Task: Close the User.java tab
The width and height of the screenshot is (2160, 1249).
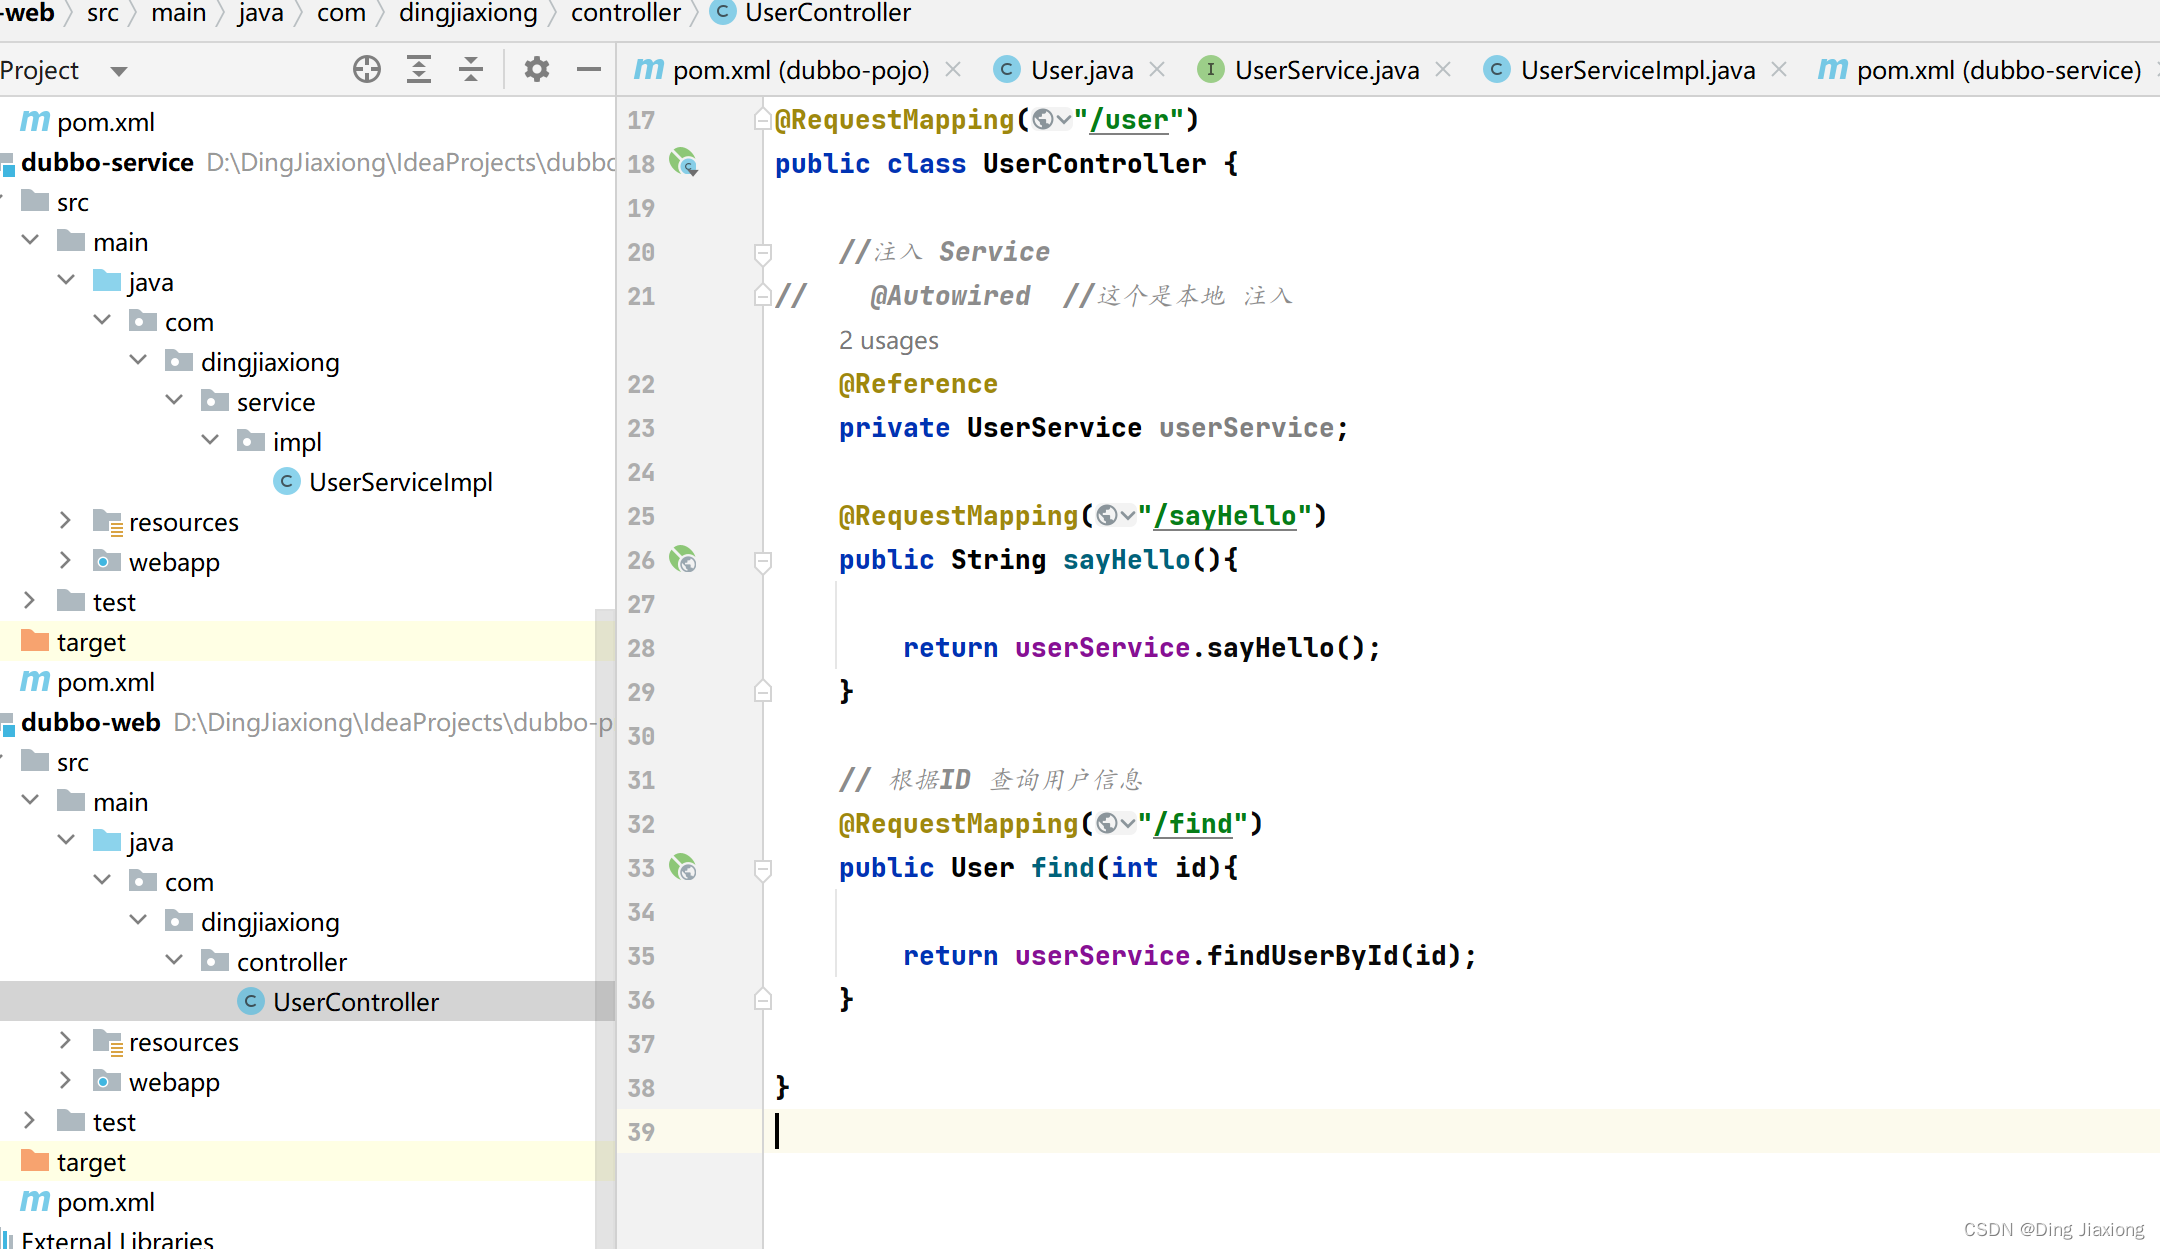Action: [x=1157, y=69]
